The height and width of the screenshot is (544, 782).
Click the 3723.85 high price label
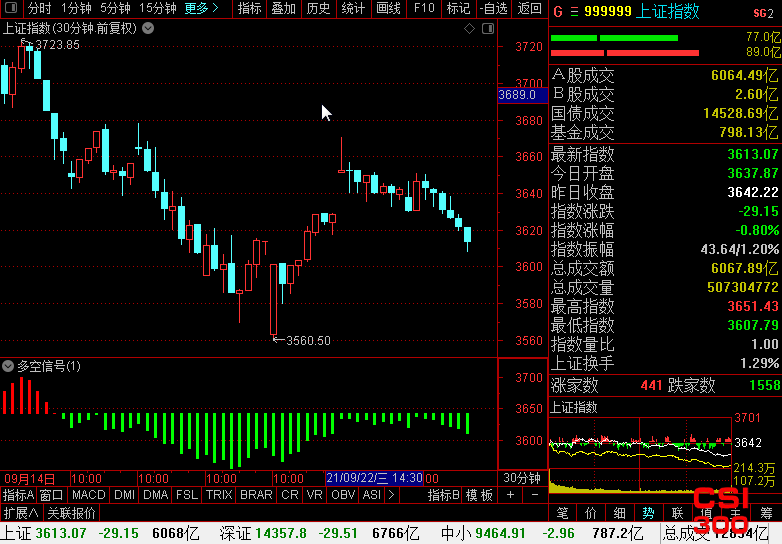(x=57, y=45)
